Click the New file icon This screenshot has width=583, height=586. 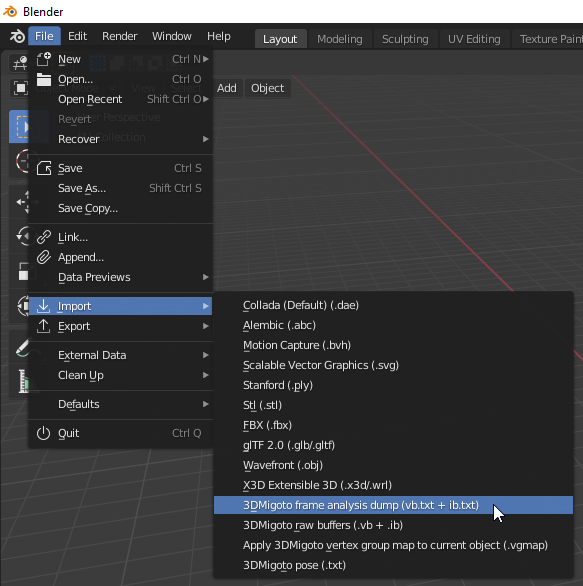(x=44, y=59)
